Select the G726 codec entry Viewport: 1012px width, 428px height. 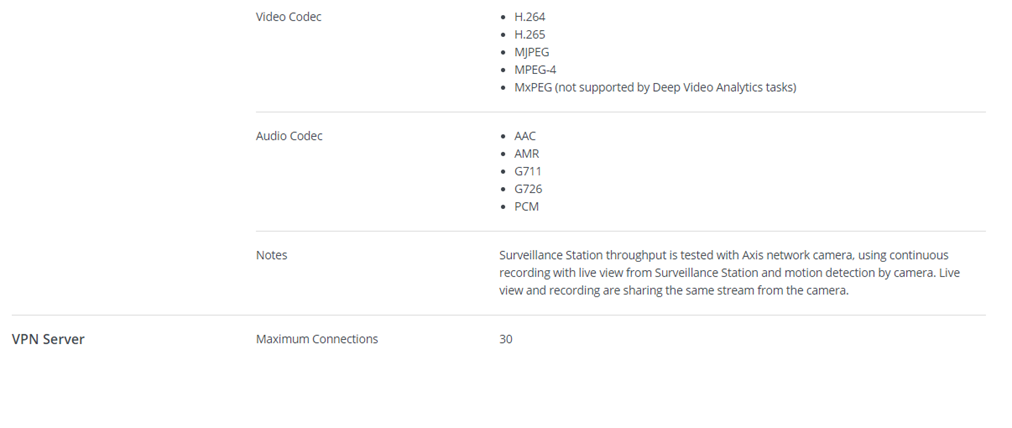pyautogui.click(x=528, y=189)
